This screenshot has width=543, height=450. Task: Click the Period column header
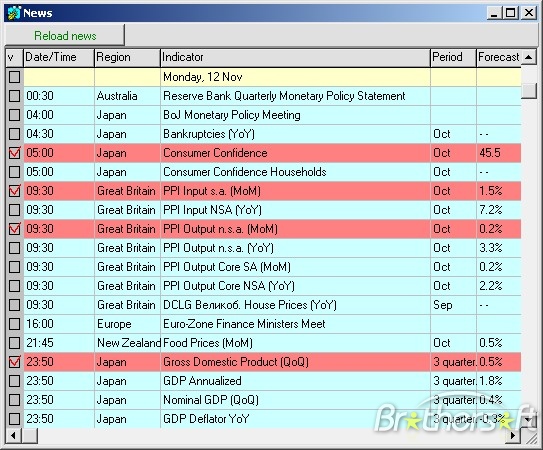(x=453, y=57)
